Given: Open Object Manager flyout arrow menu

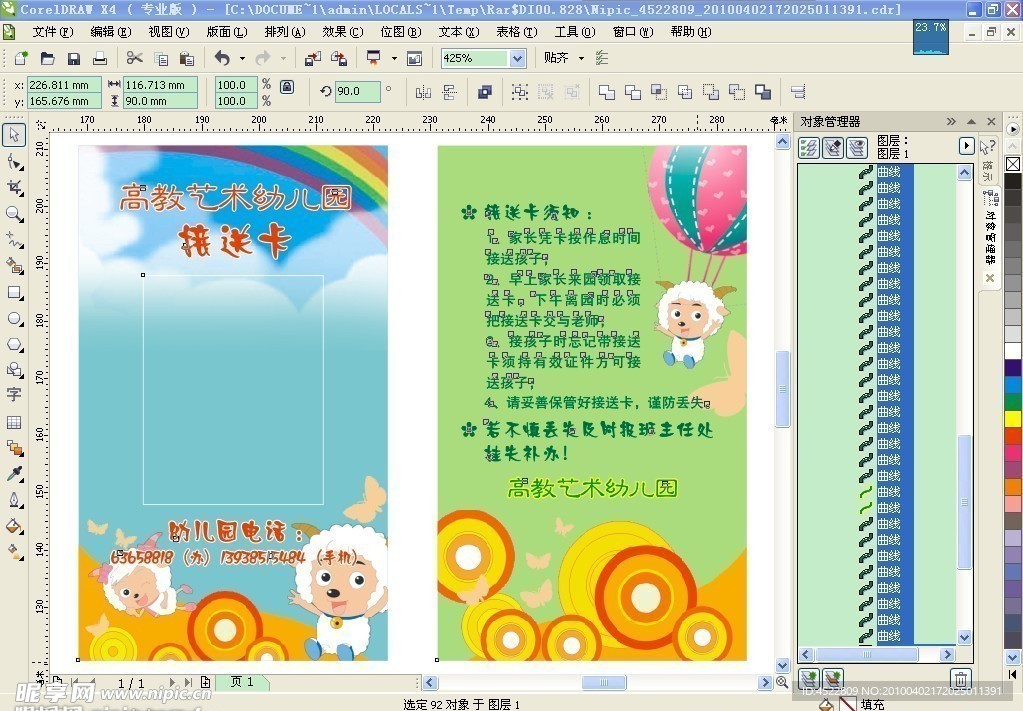Looking at the screenshot, I should (966, 146).
